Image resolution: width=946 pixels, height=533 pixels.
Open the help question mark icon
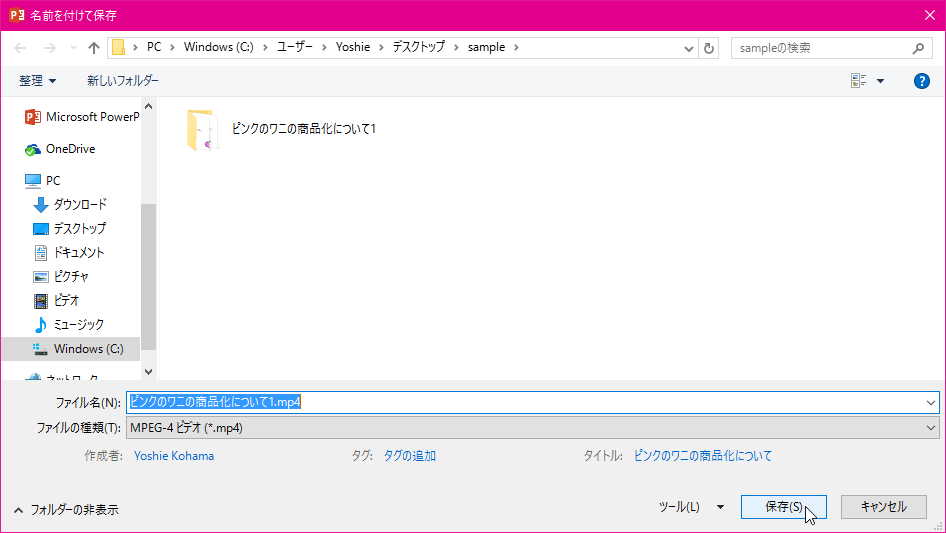pyautogui.click(x=921, y=81)
